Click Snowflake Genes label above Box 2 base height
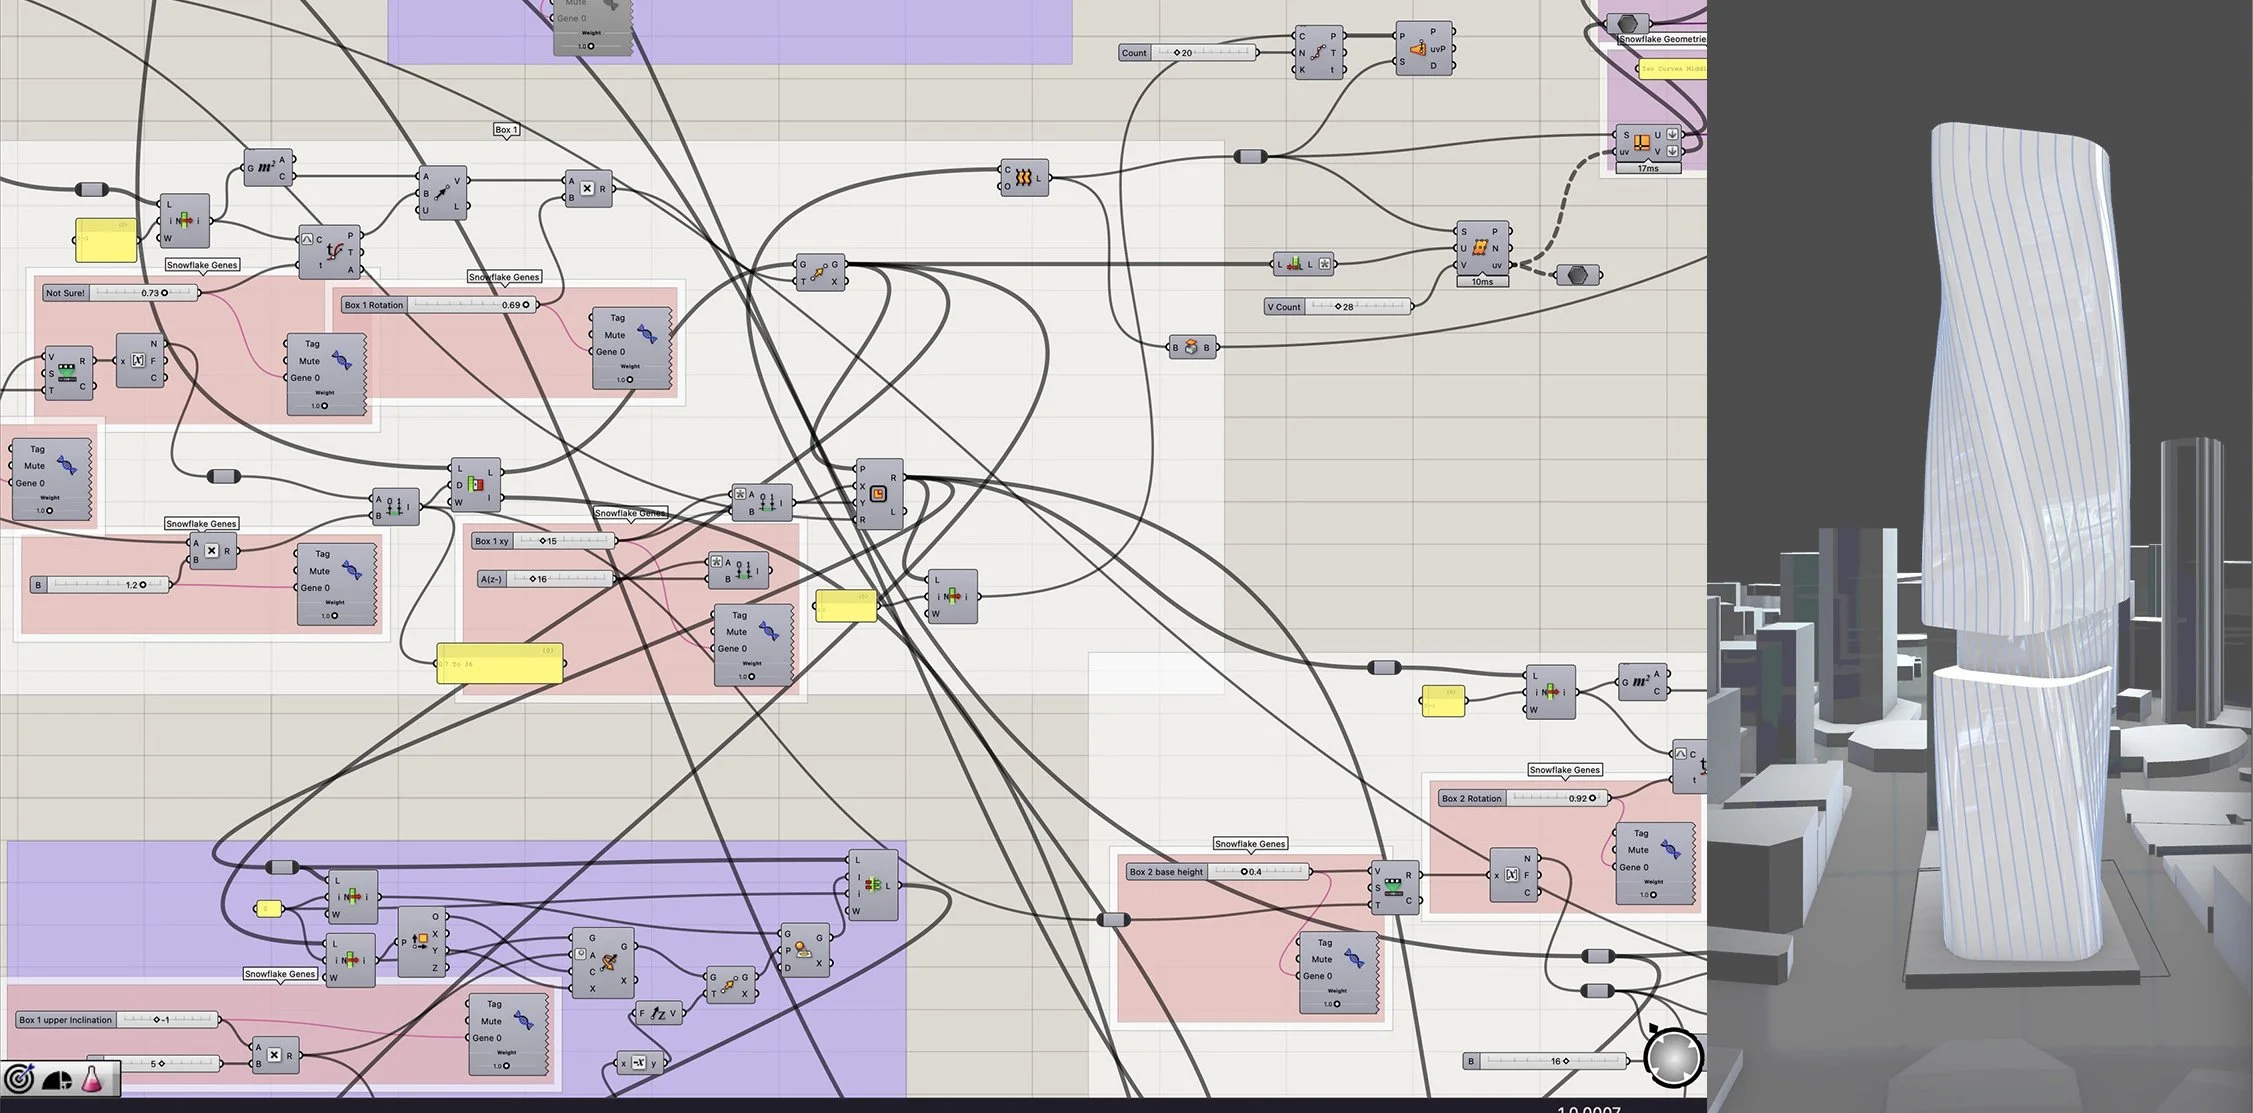 pos(1250,844)
